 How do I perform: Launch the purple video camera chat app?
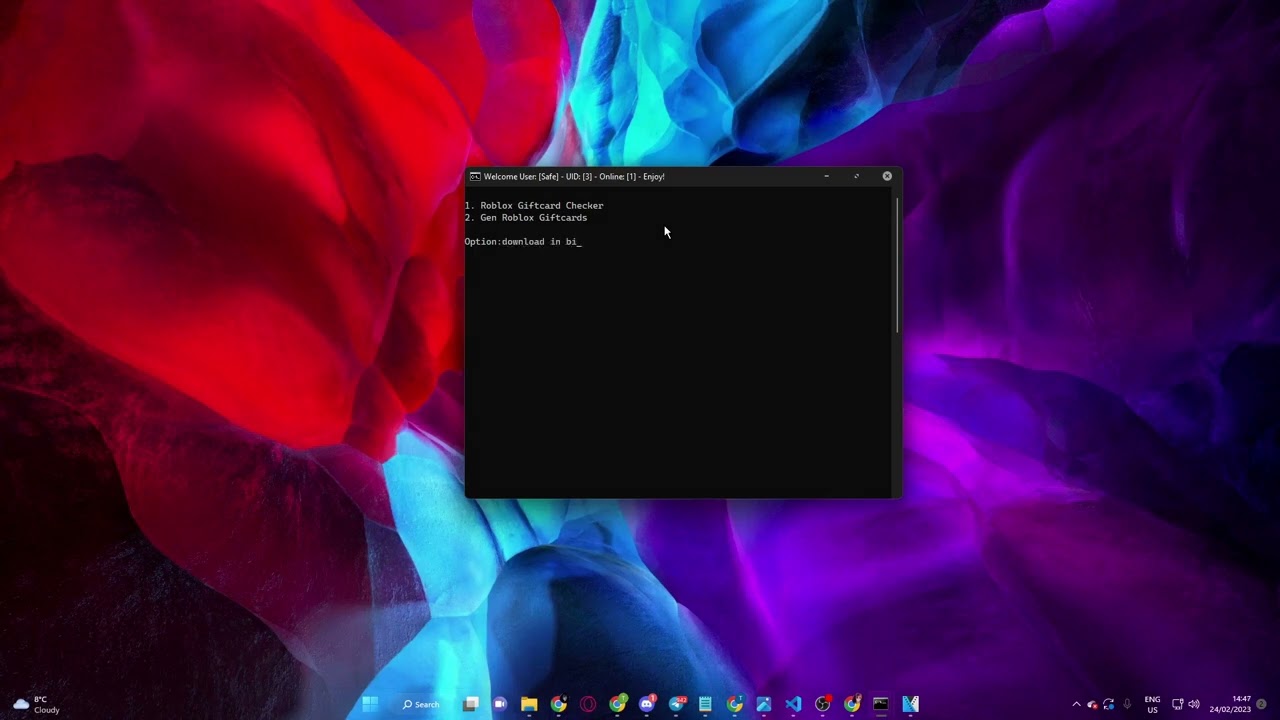point(500,704)
